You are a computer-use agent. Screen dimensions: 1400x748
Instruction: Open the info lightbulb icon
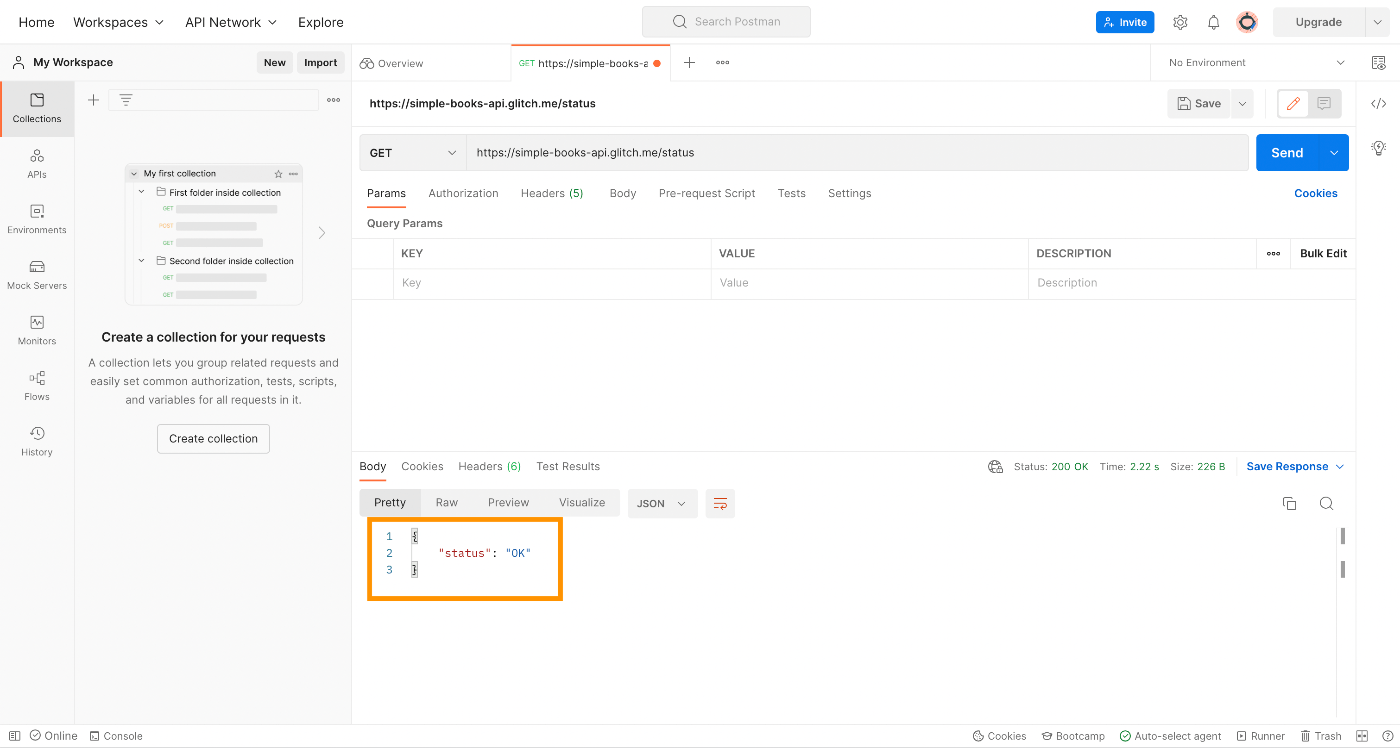(1379, 148)
